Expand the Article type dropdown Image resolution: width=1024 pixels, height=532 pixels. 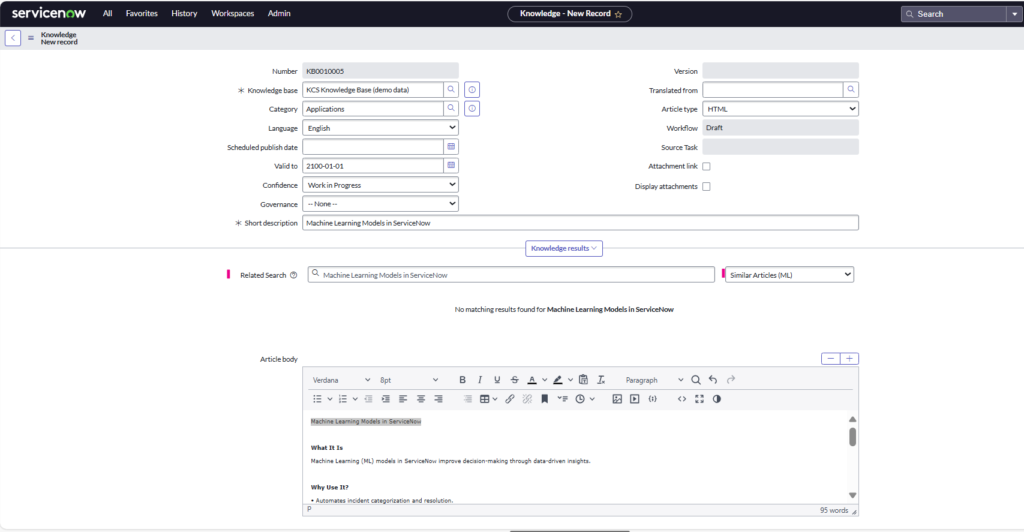coord(780,109)
